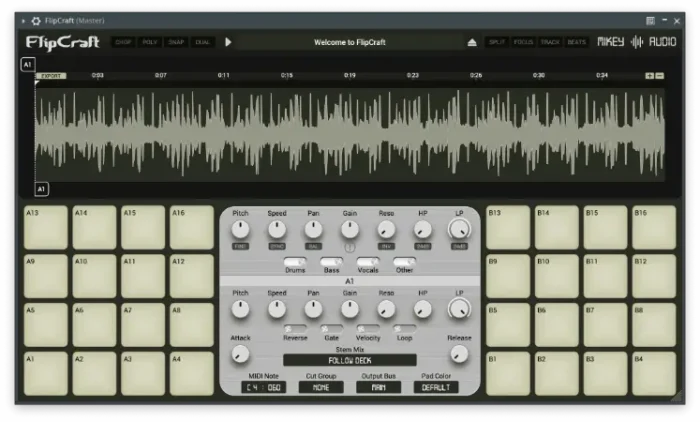This screenshot has width=700, height=422.
Task: Click the eject/load sample icon
Action: click(472, 42)
